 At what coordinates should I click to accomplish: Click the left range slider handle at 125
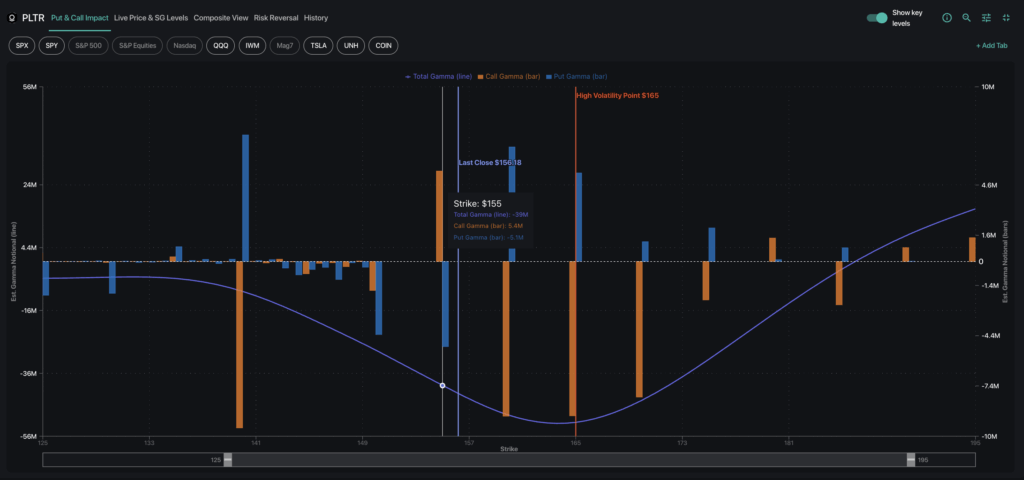(x=227, y=459)
